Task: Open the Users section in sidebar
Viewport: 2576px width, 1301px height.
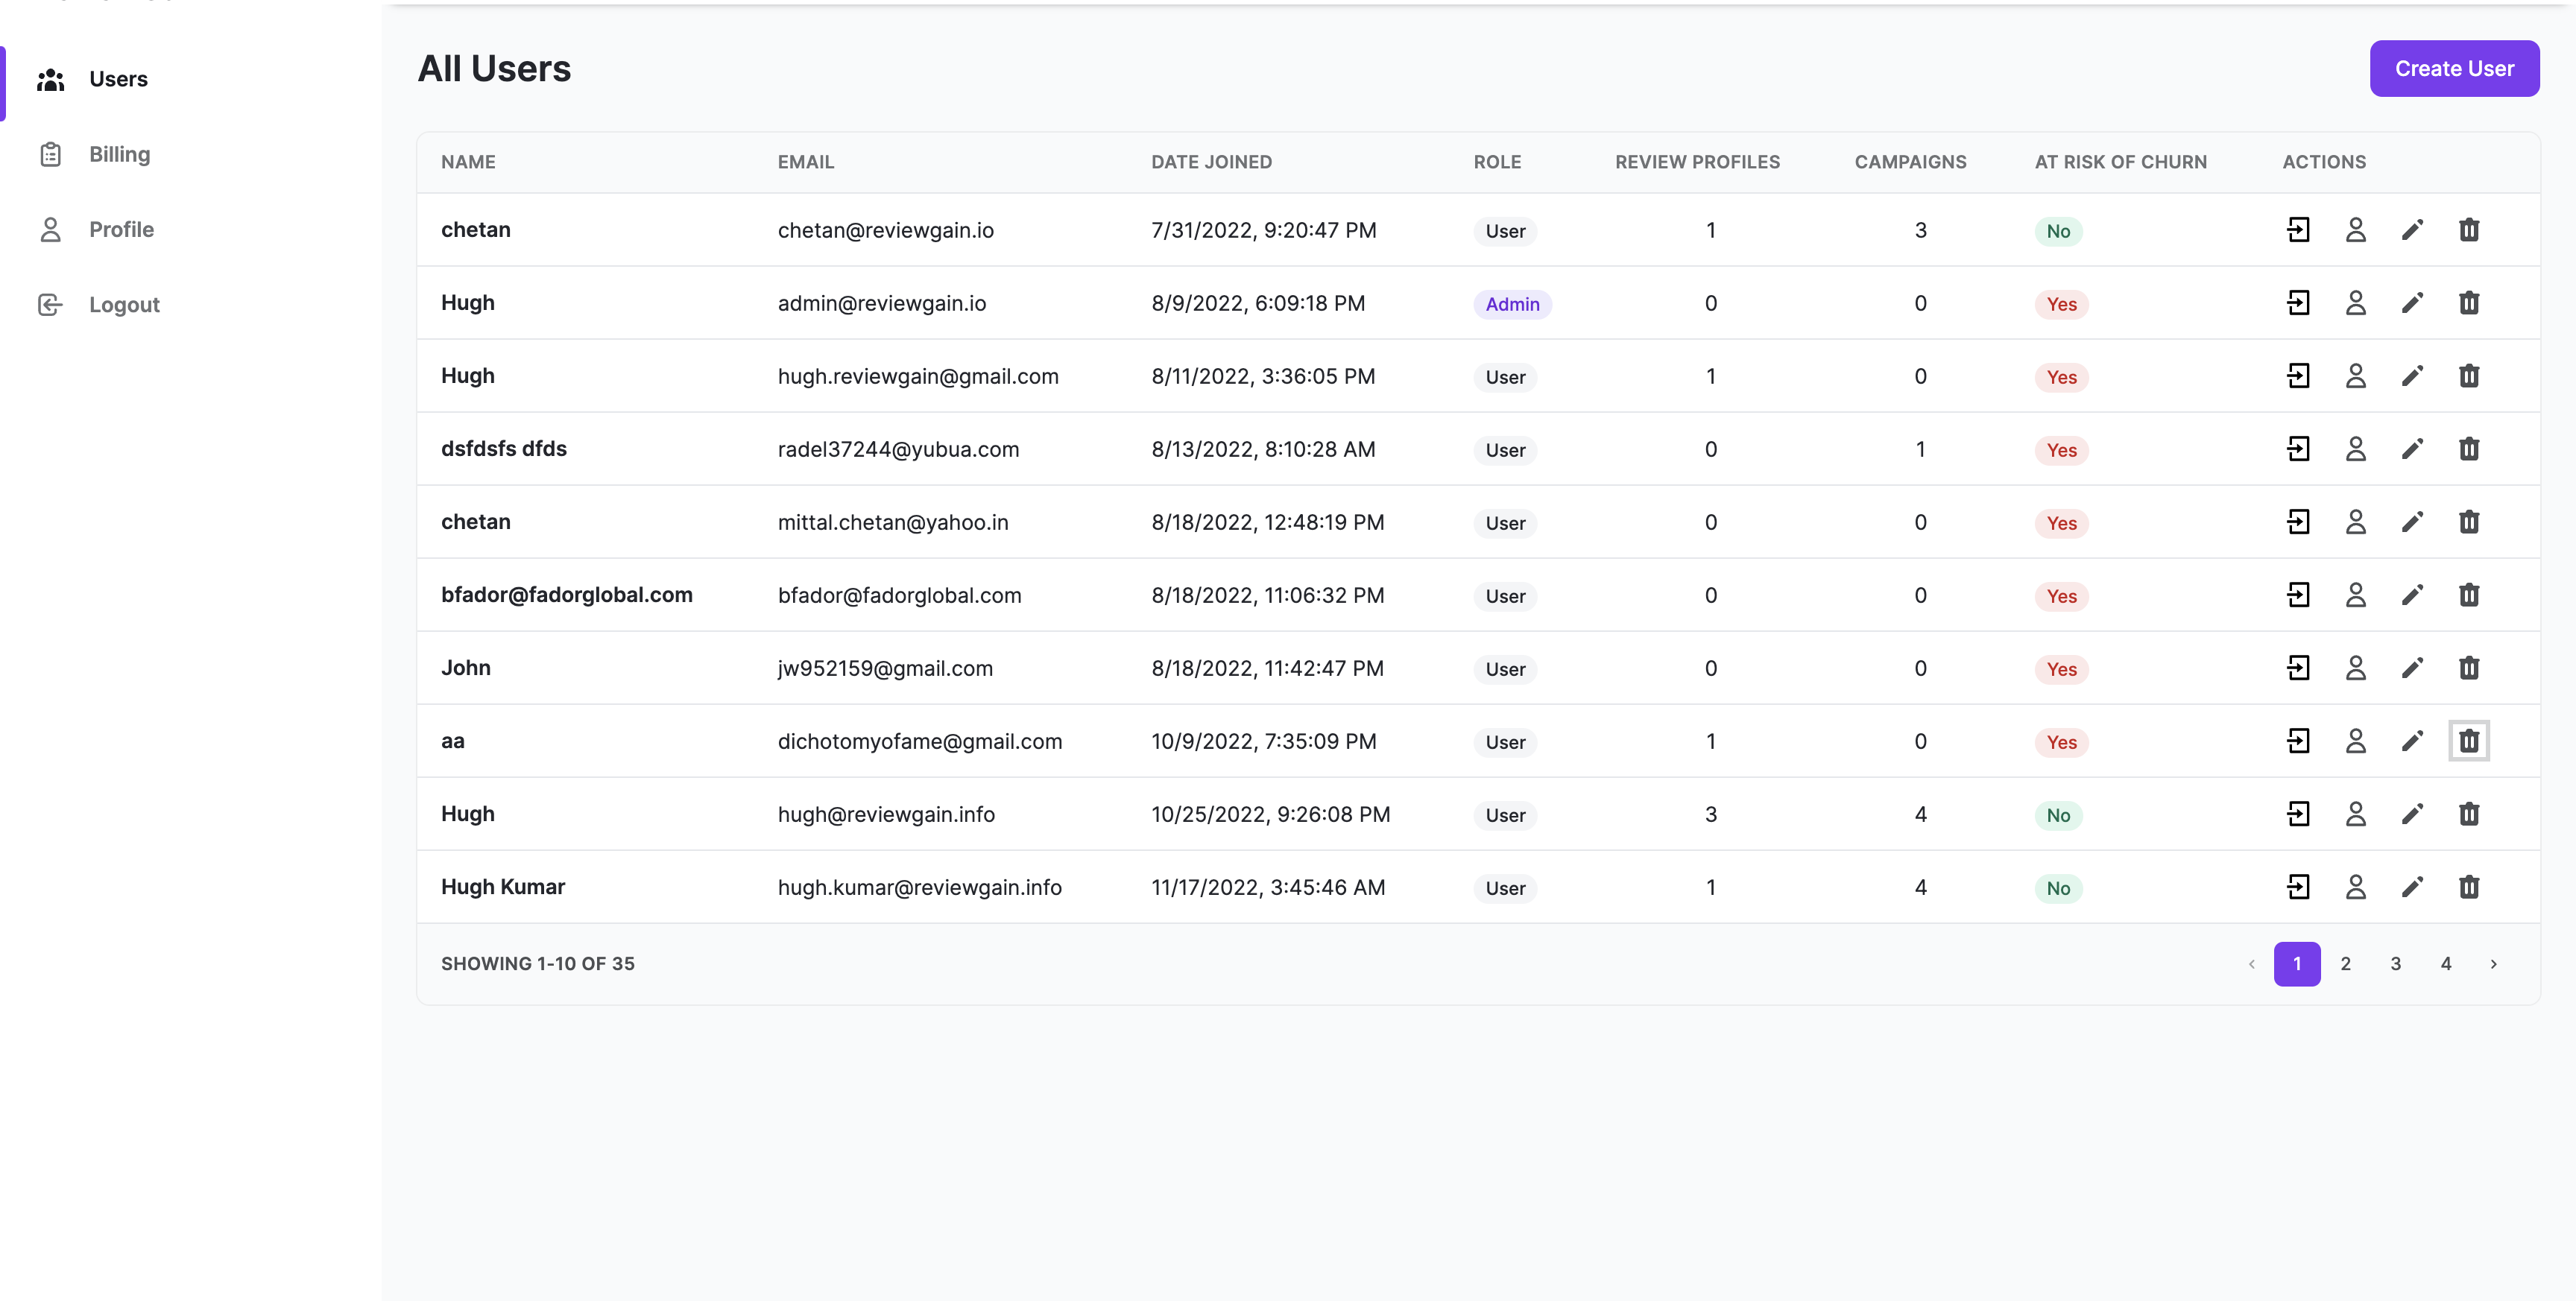Action: click(118, 78)
